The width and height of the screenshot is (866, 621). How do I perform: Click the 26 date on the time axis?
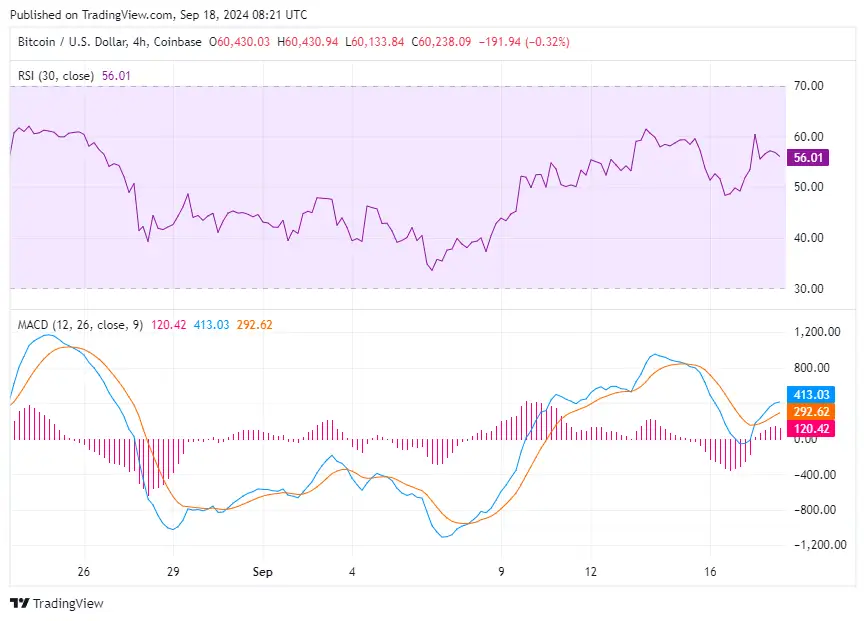coord(83,572)
